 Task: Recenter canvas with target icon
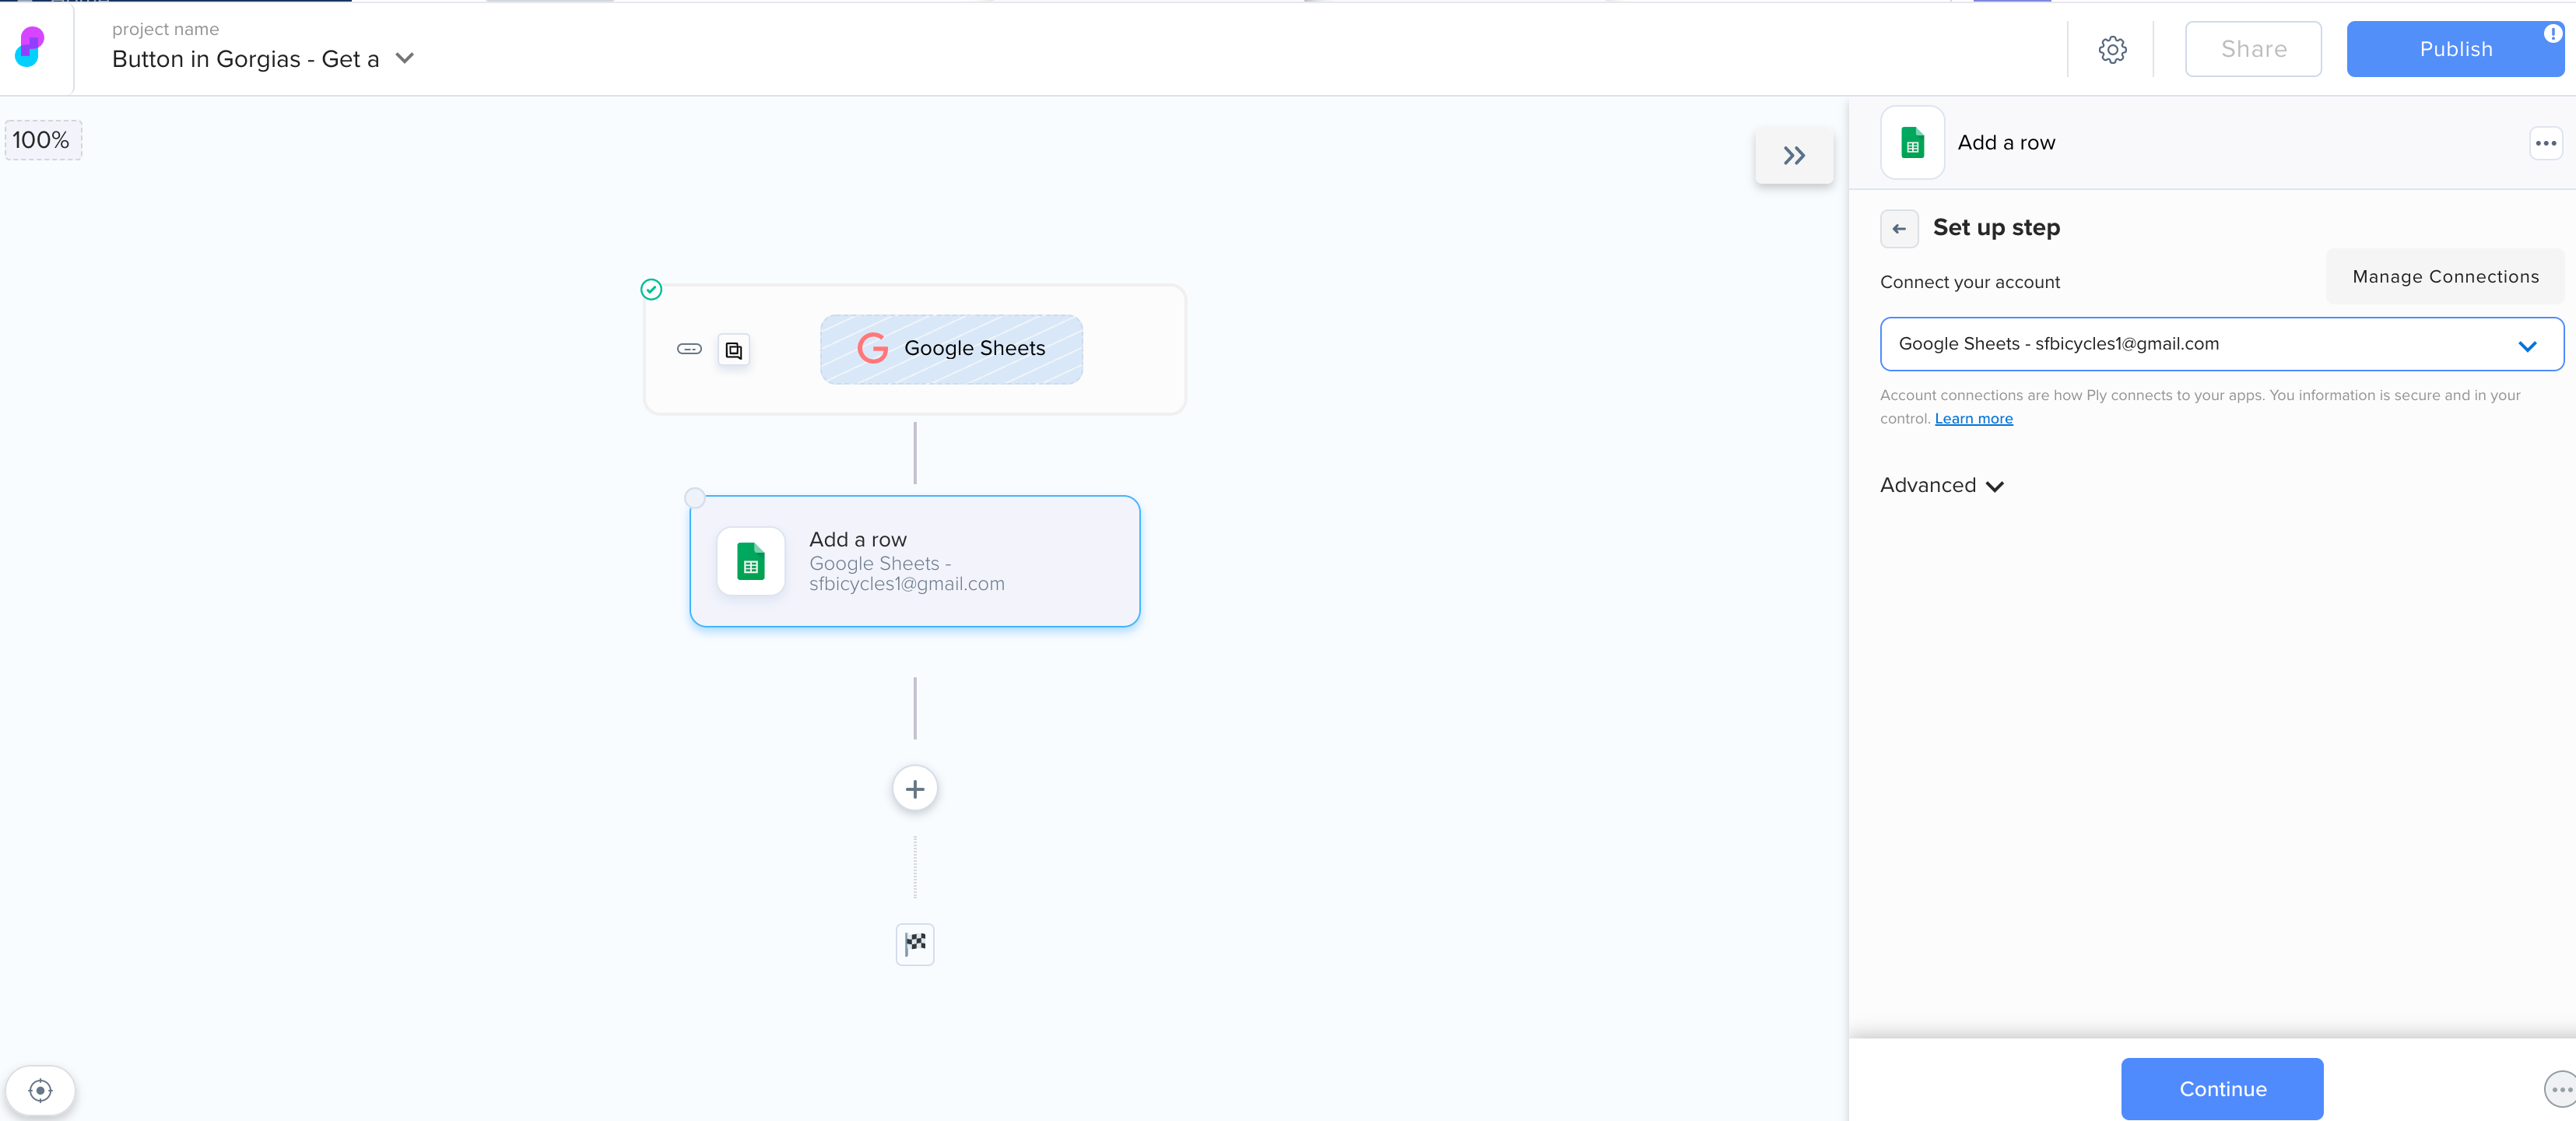point(40,1090)
